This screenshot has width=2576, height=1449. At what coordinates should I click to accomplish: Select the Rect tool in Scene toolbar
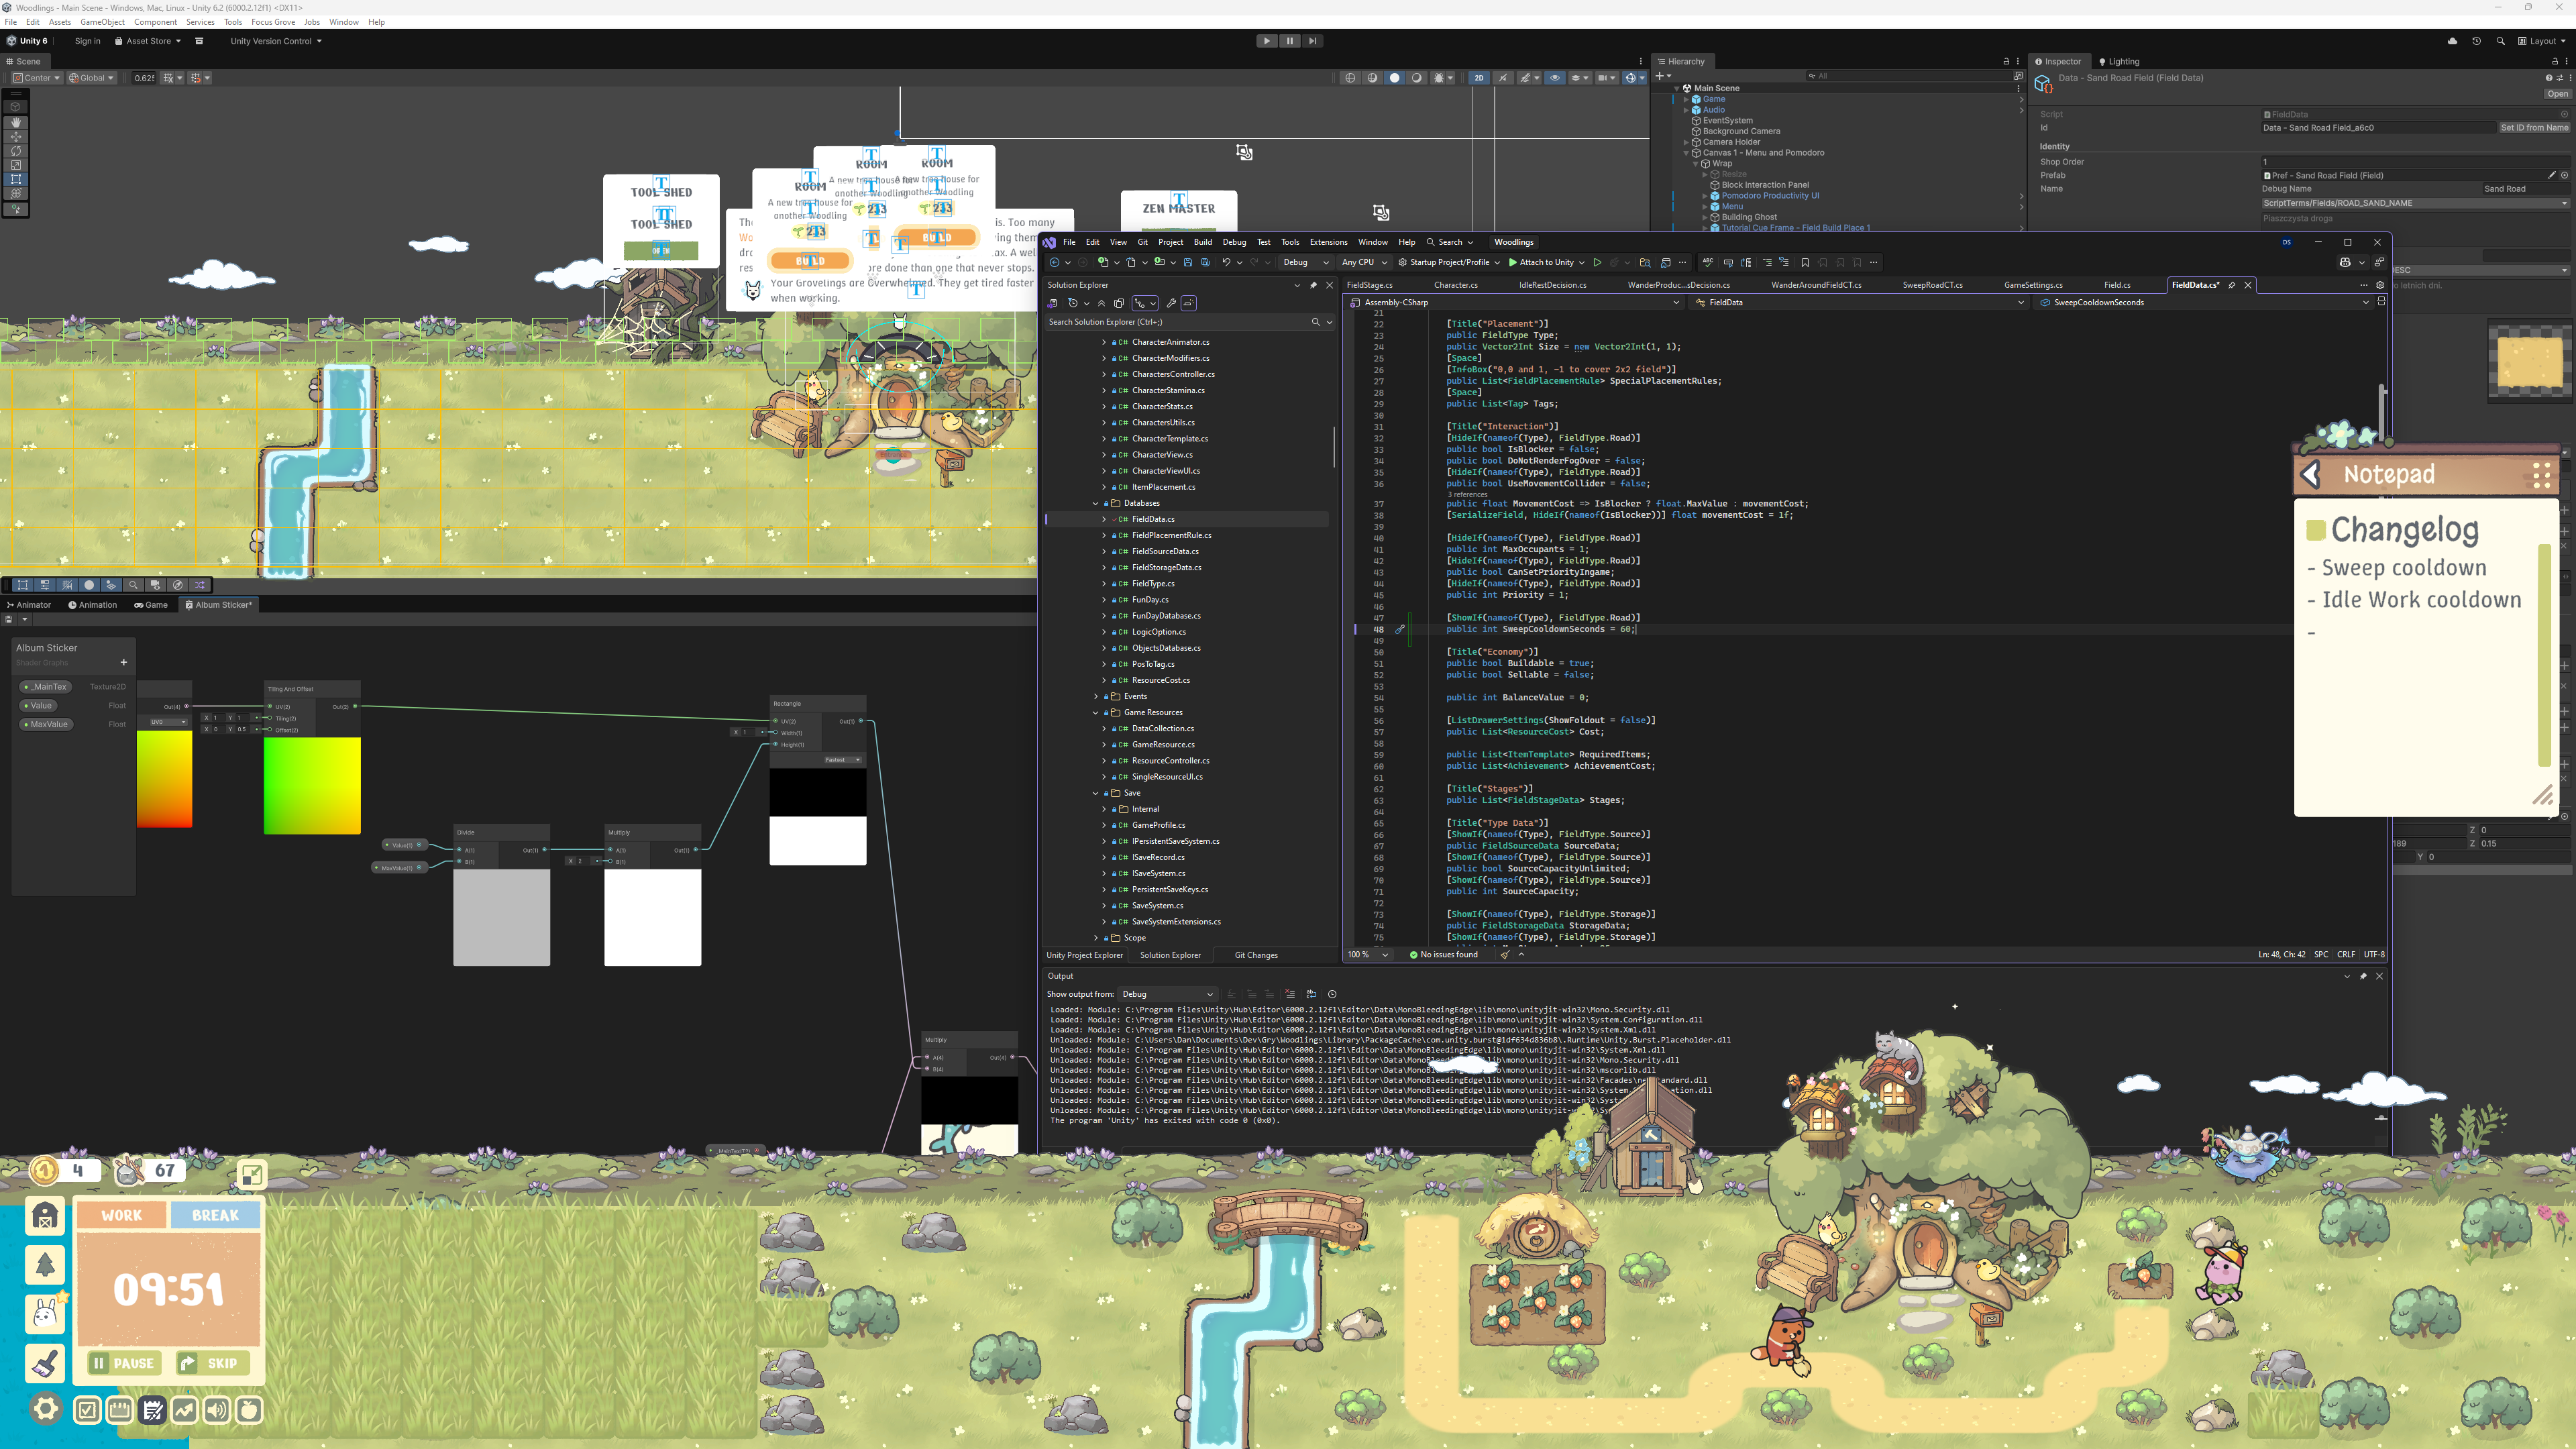[x=16, y=179]
